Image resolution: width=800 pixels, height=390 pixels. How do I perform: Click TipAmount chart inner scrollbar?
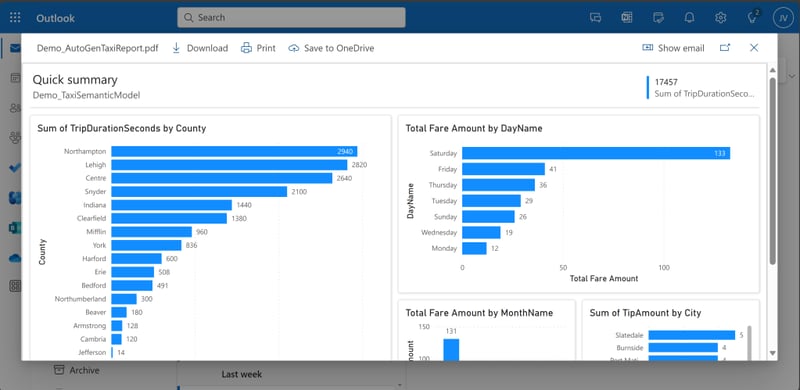pyautogui.click(x=749, y=343)
